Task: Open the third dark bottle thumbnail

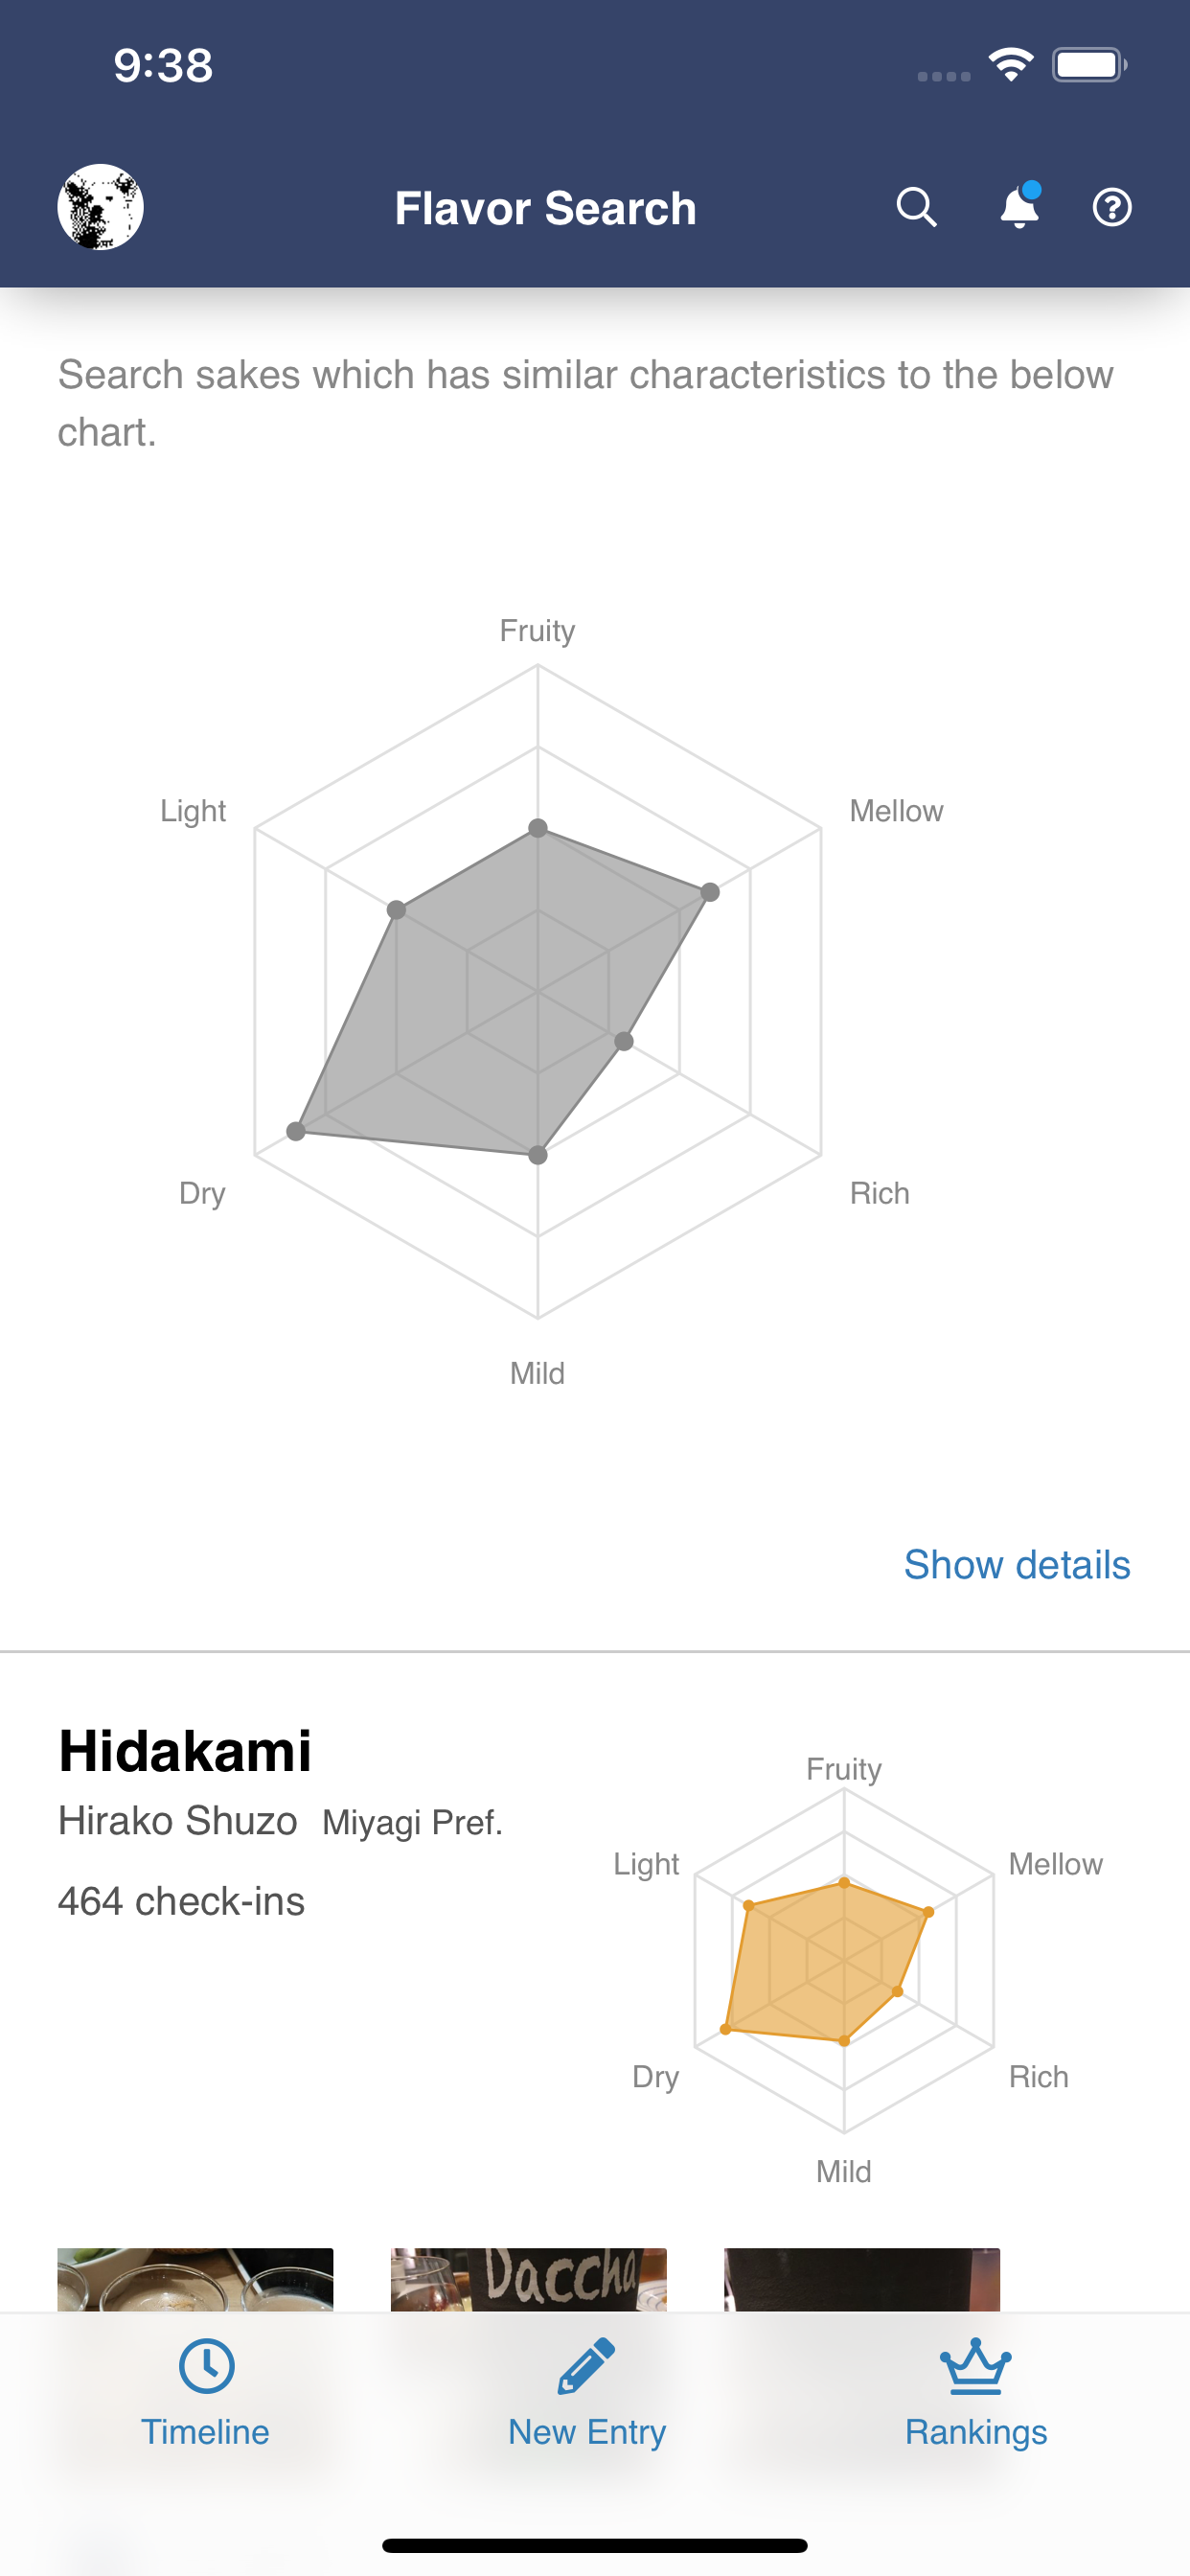Action: point(861,2279)
